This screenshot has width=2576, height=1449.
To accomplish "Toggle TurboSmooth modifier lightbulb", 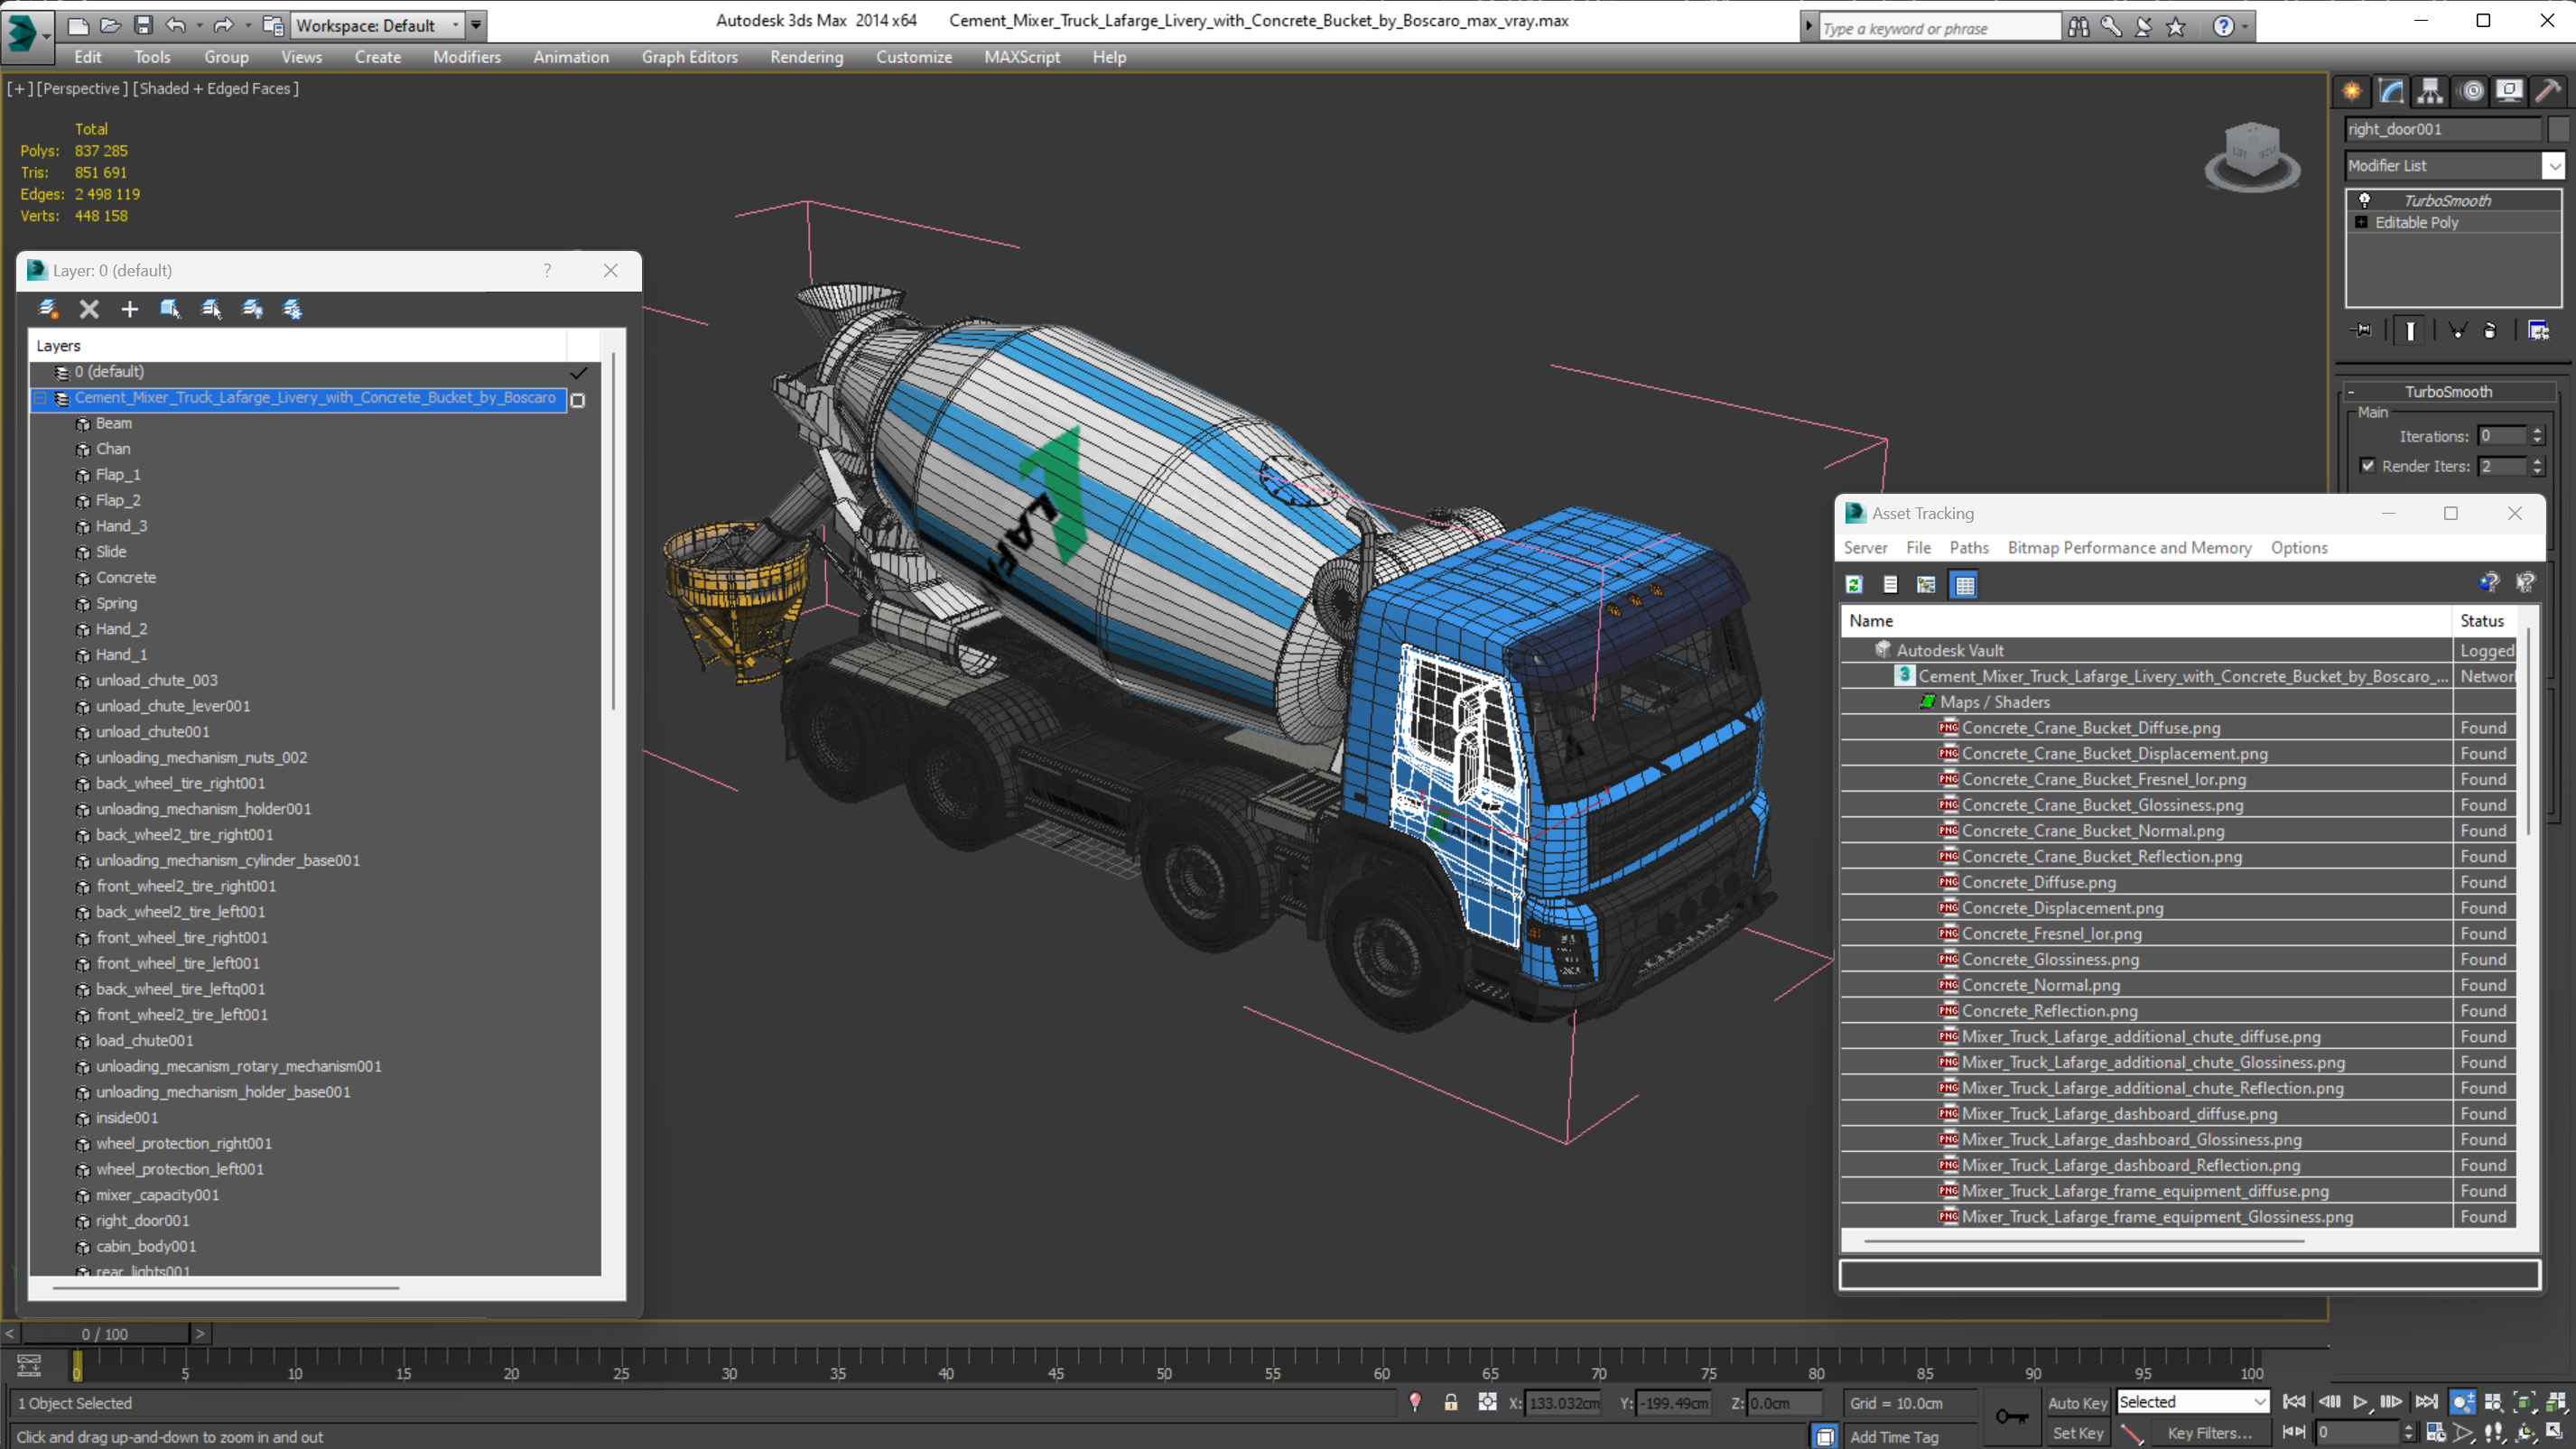I will pyautogui.click(x=2365, y=200).
